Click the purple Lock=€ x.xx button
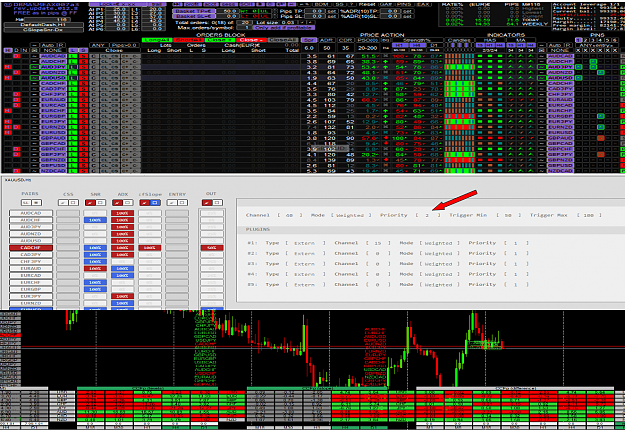 coord(117,4)
